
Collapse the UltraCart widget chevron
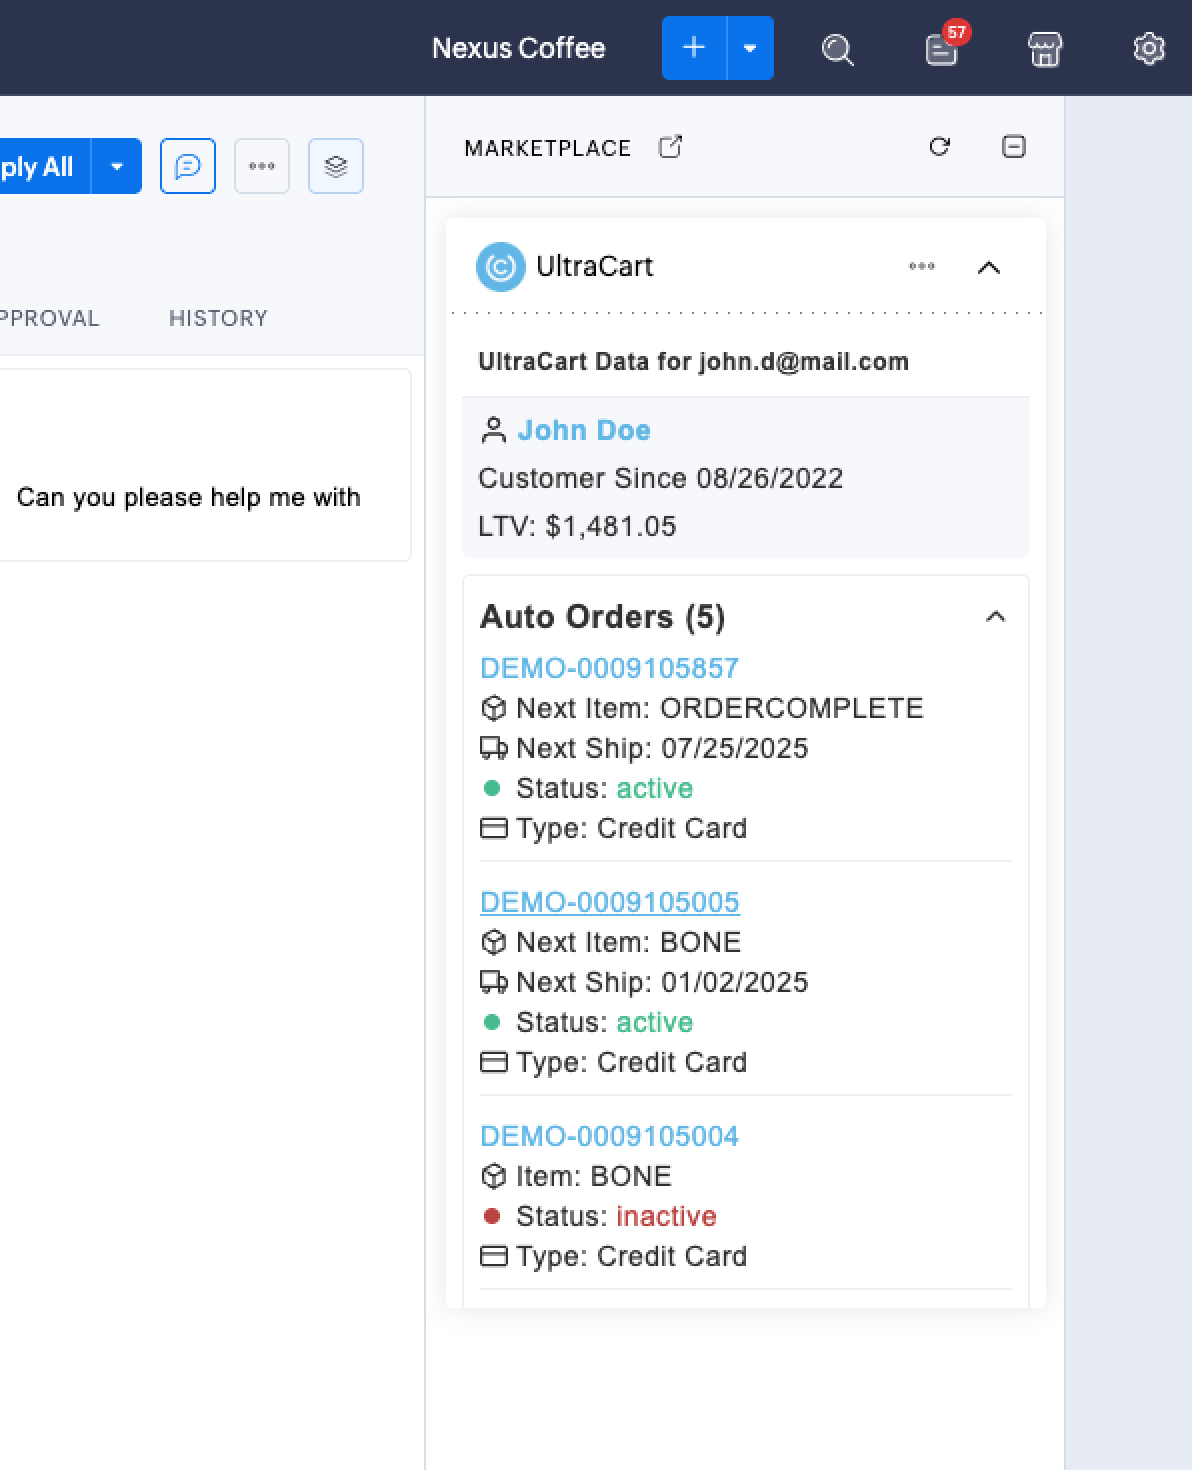coord(988,267)
